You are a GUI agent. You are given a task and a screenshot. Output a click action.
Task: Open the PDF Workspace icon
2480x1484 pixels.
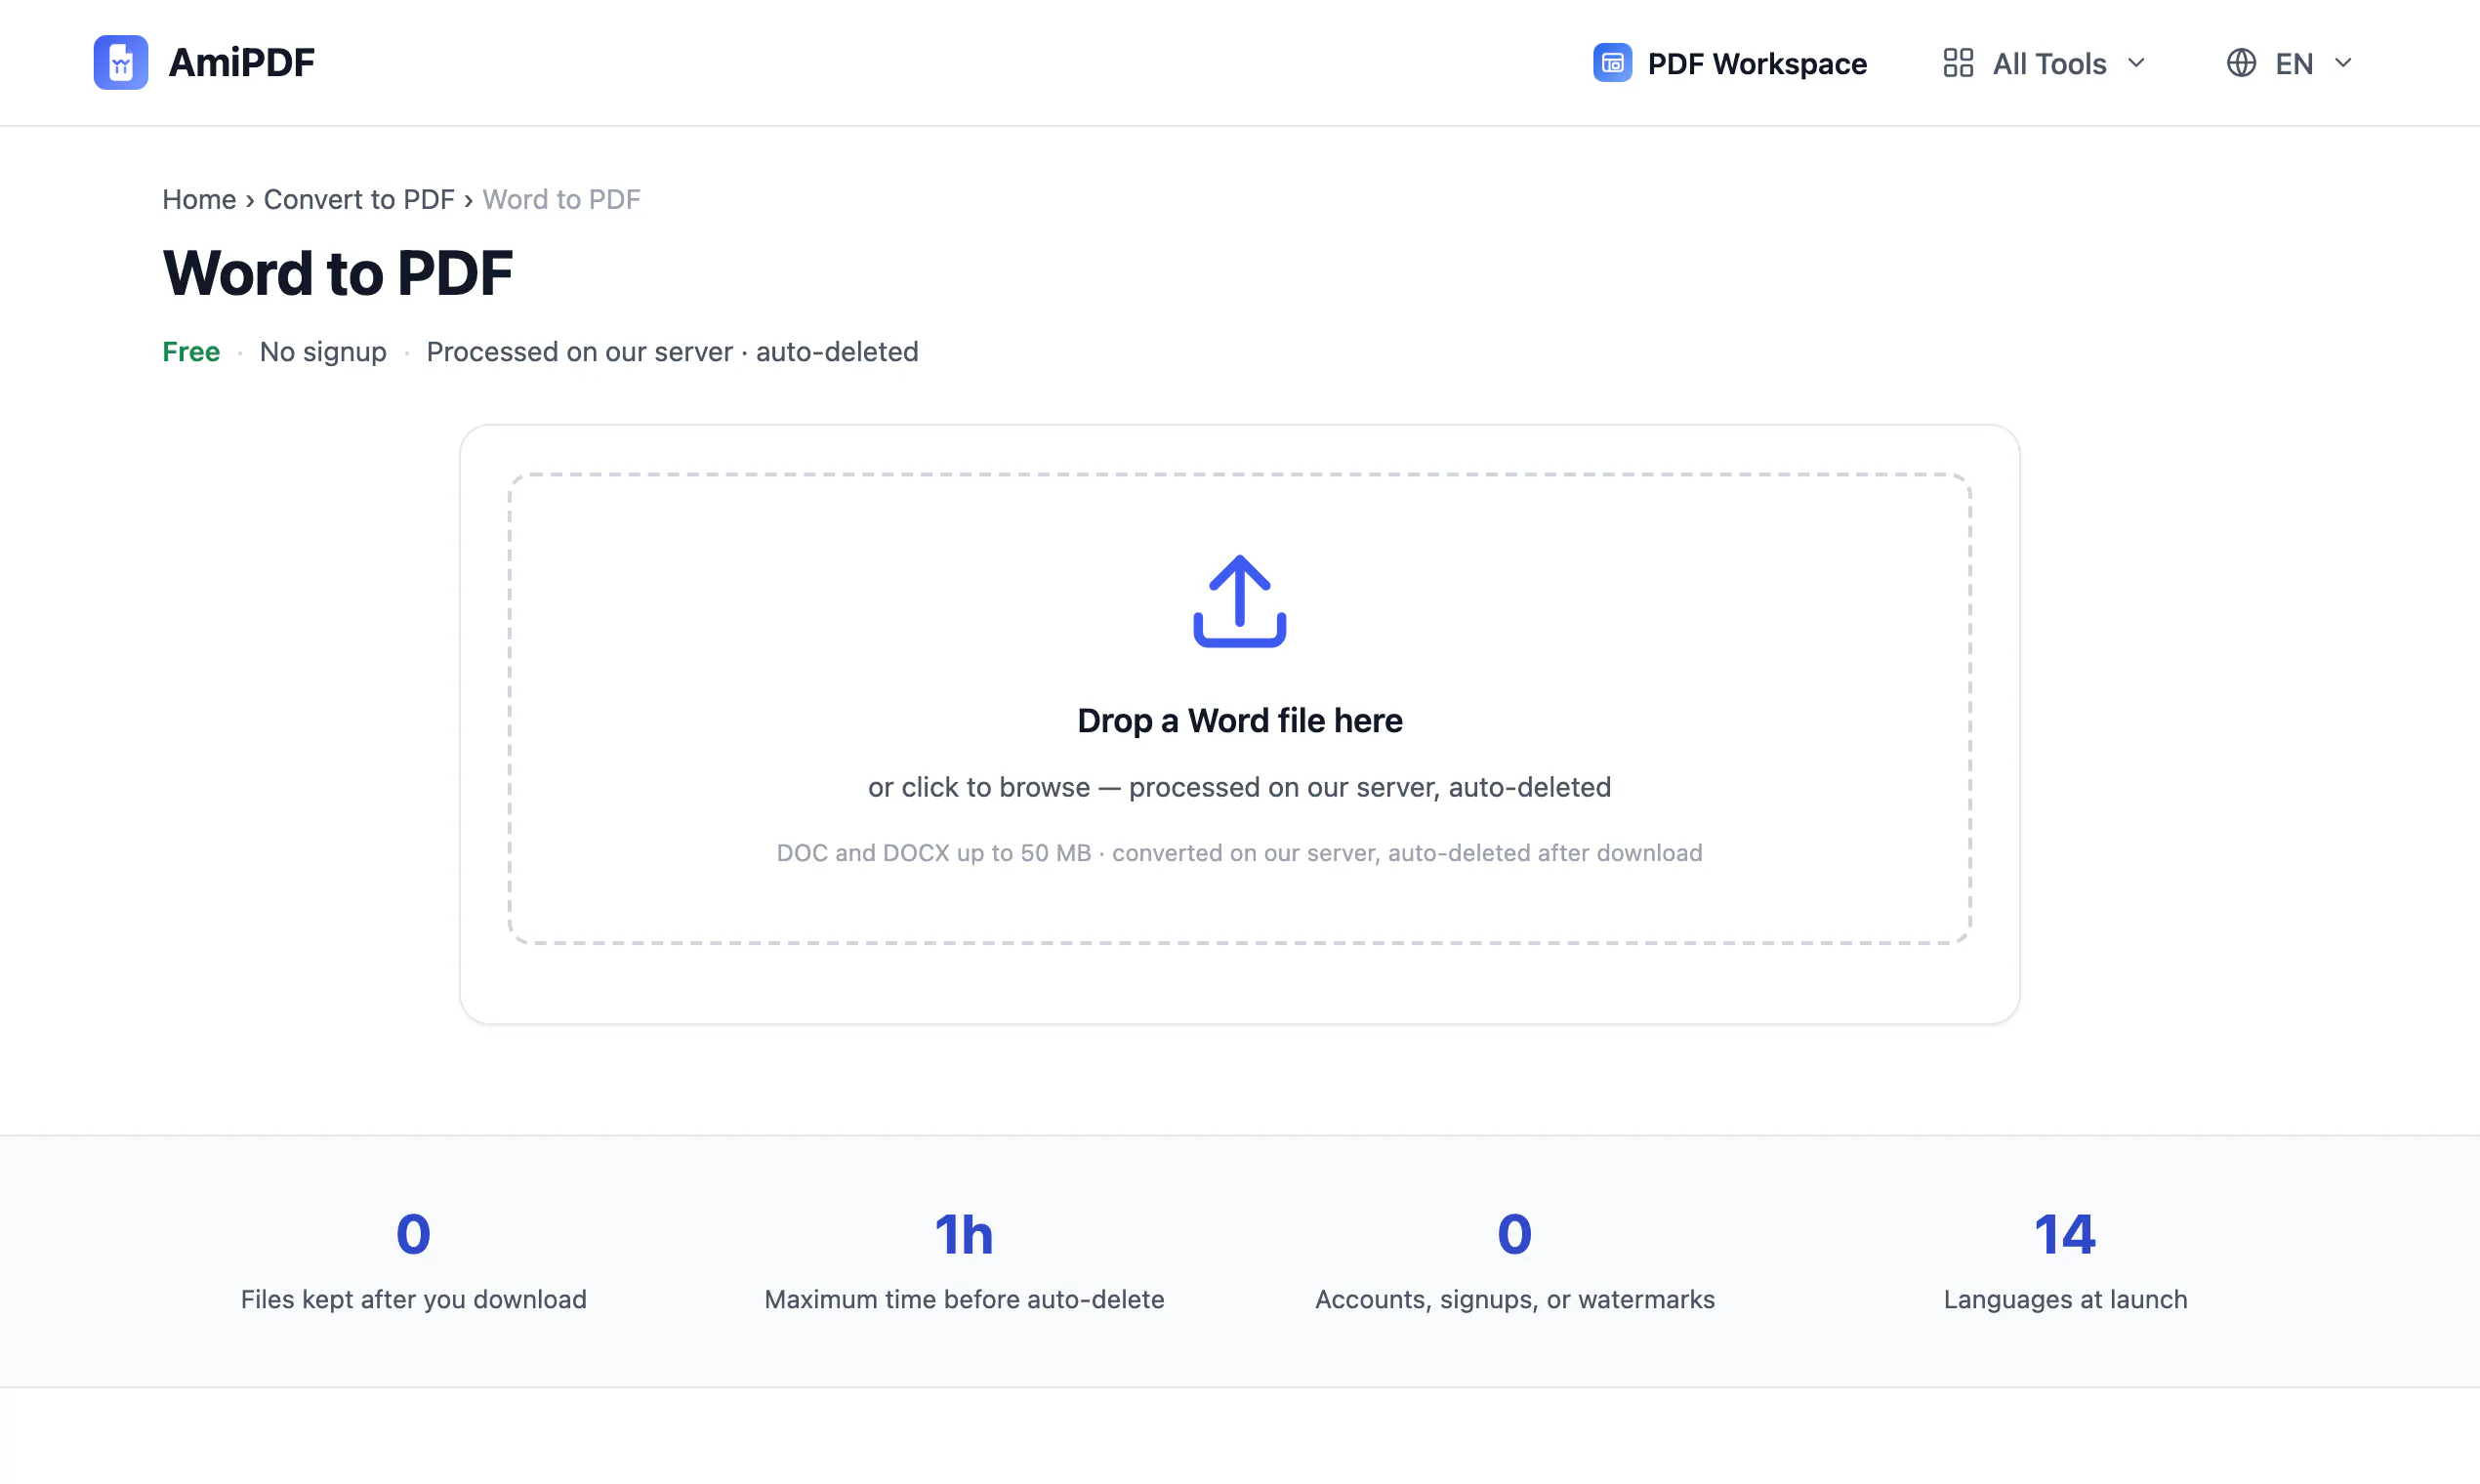click(1612, 62)
